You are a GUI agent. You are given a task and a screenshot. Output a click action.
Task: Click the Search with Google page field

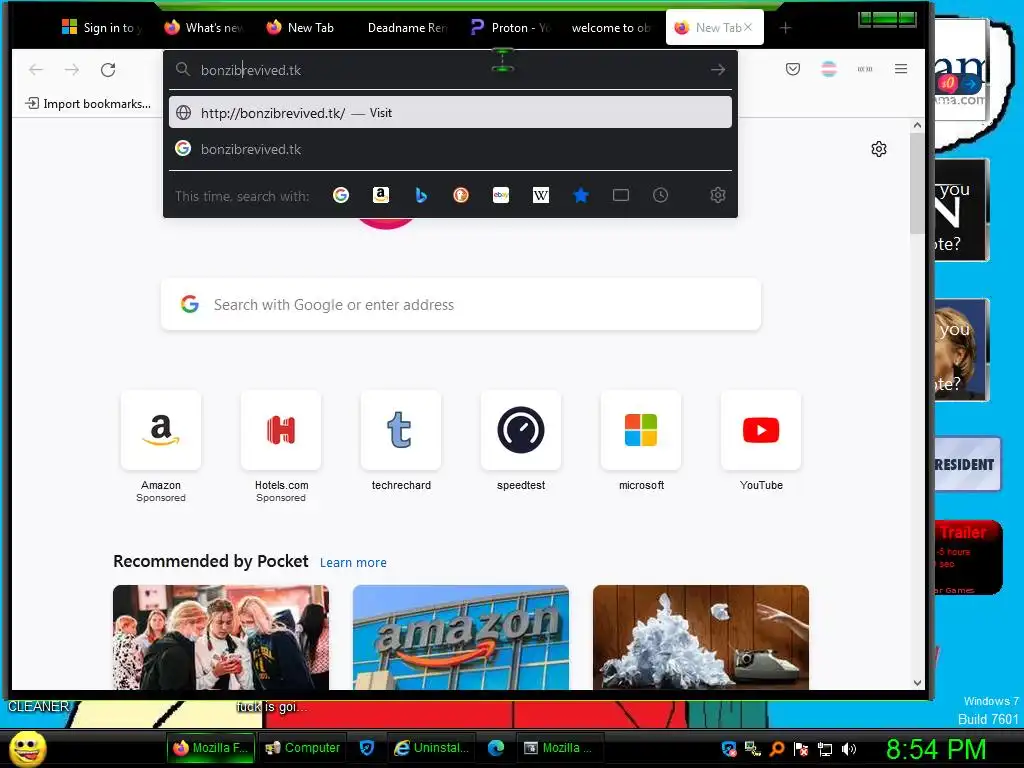[460, 304]
